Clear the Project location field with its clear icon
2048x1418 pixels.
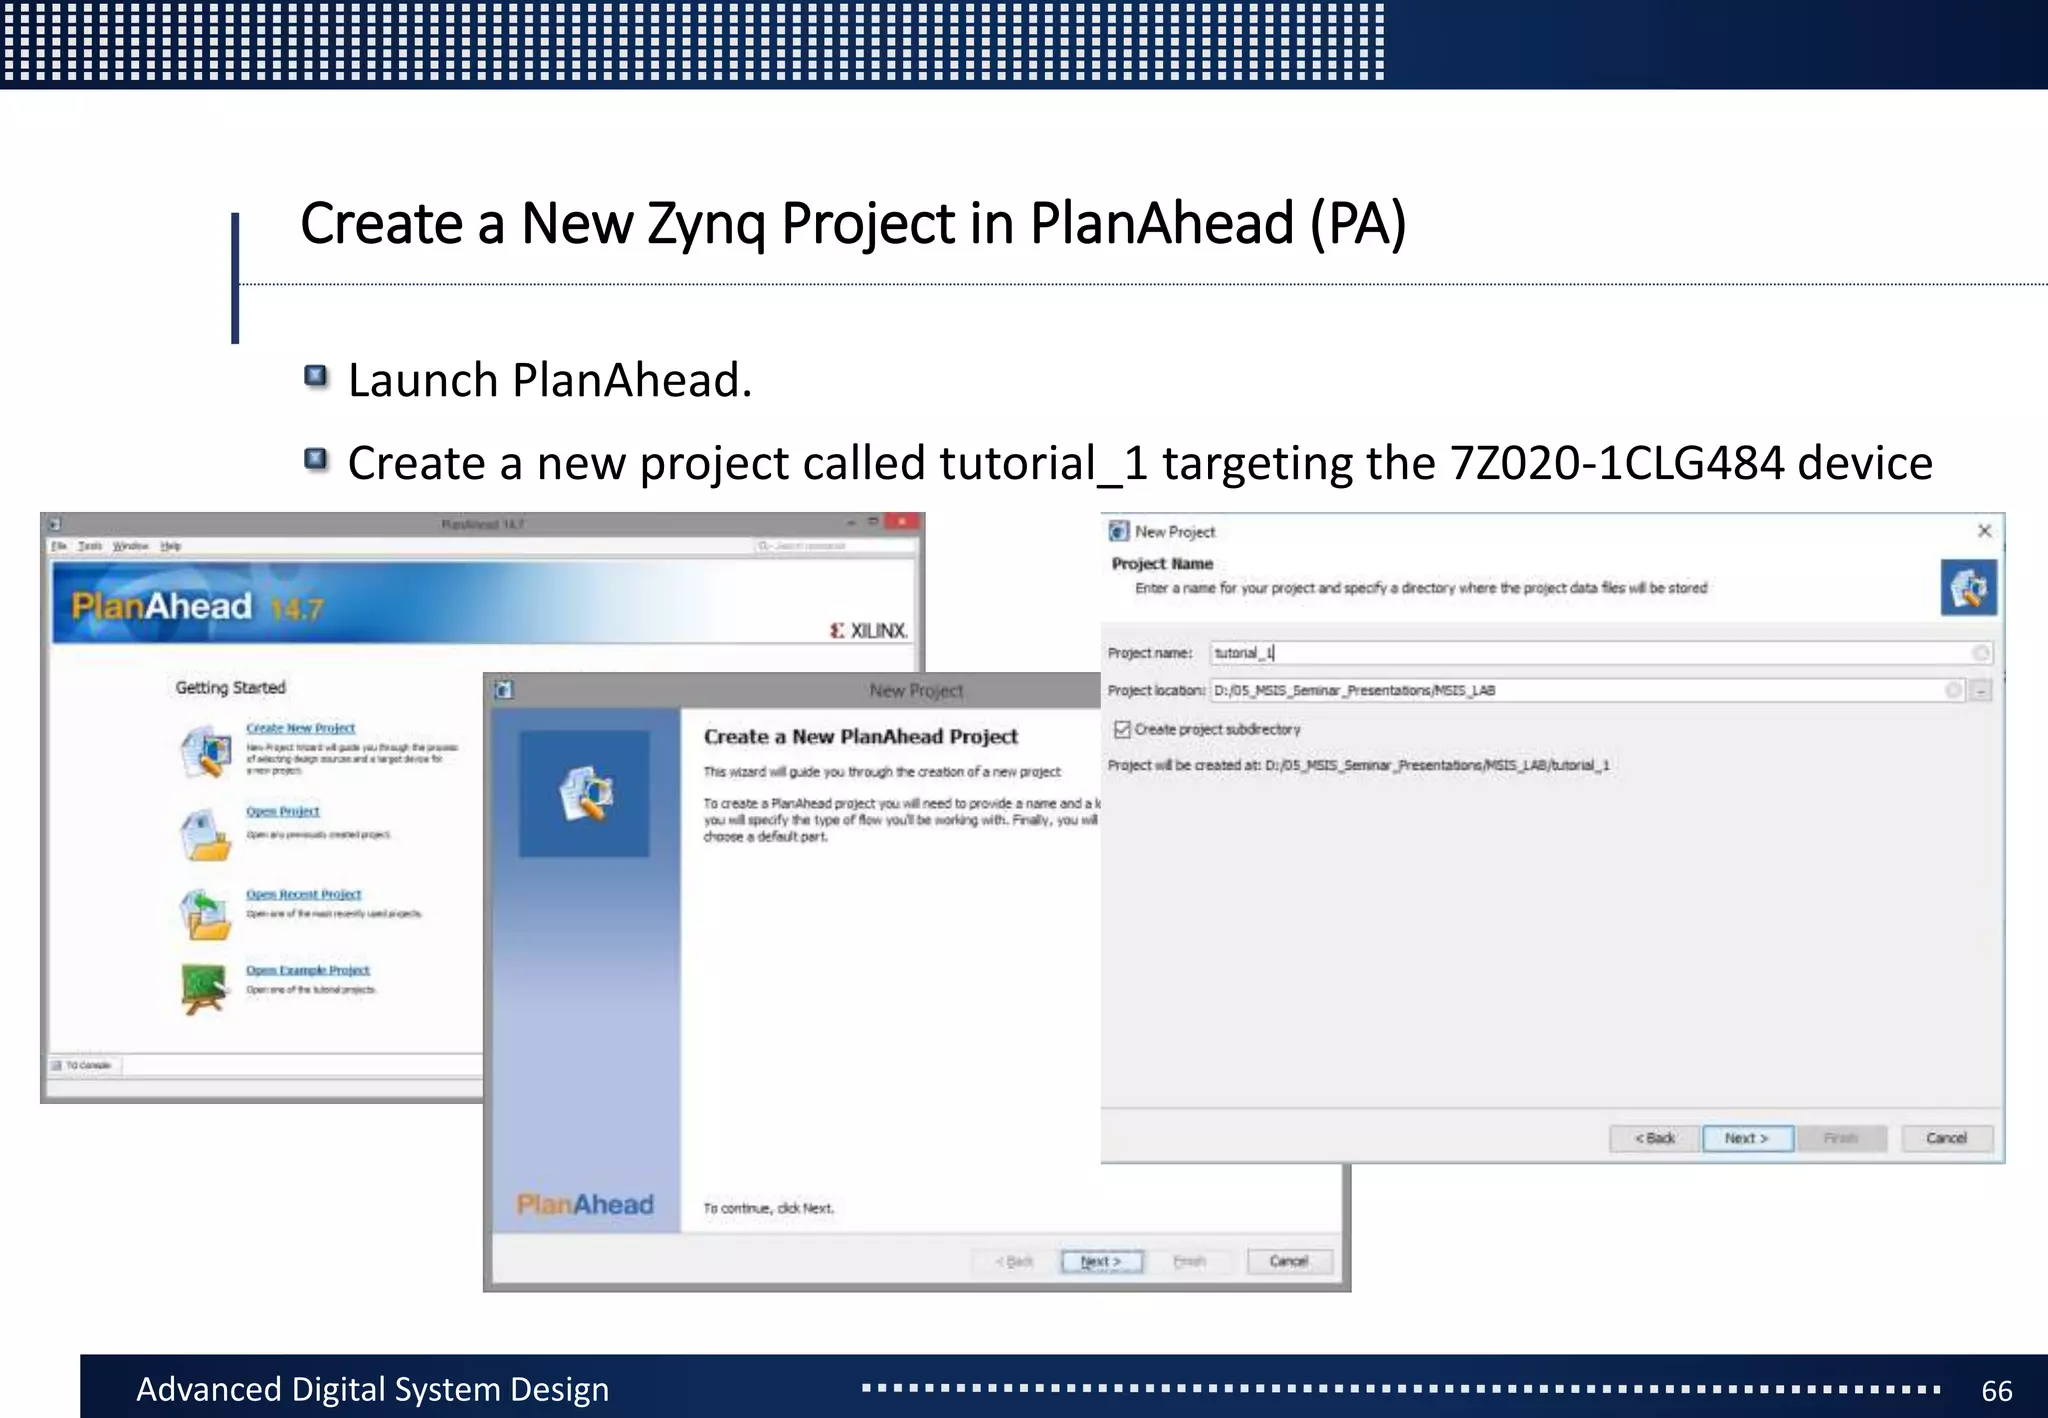(x=1953, y=690)
